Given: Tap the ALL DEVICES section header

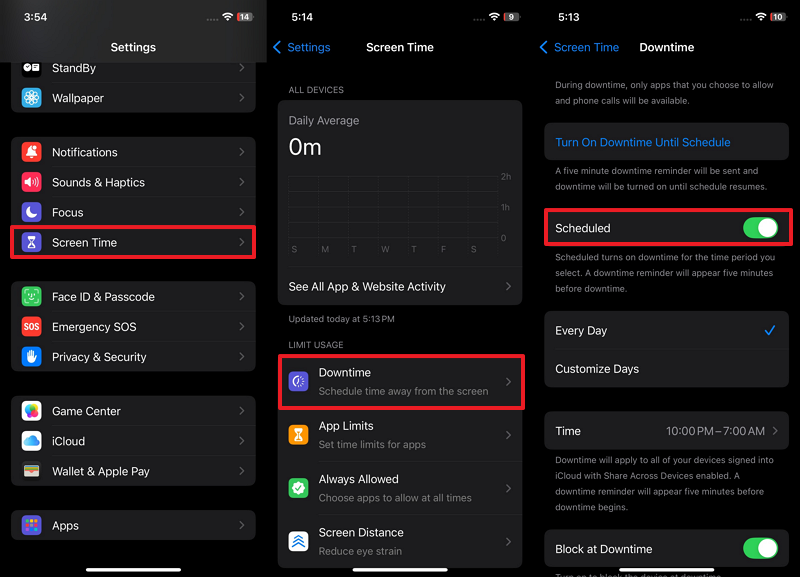Looking at the screenshot, I should (x=316, y=90).
